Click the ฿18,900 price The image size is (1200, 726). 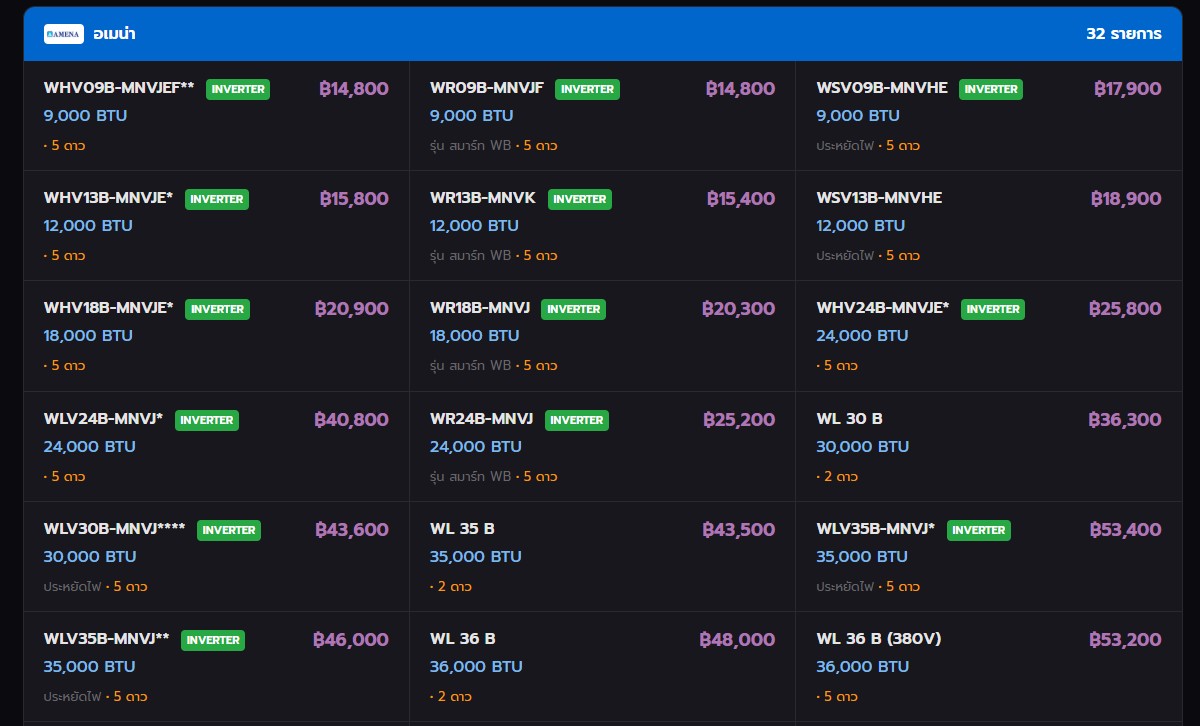click(1126, 199)
